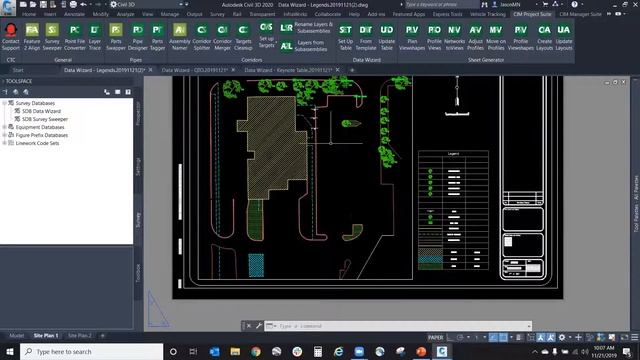Screen dimensions: 640x360
Task: Open the Start drawing tab
Action: [x=18, y=70]
